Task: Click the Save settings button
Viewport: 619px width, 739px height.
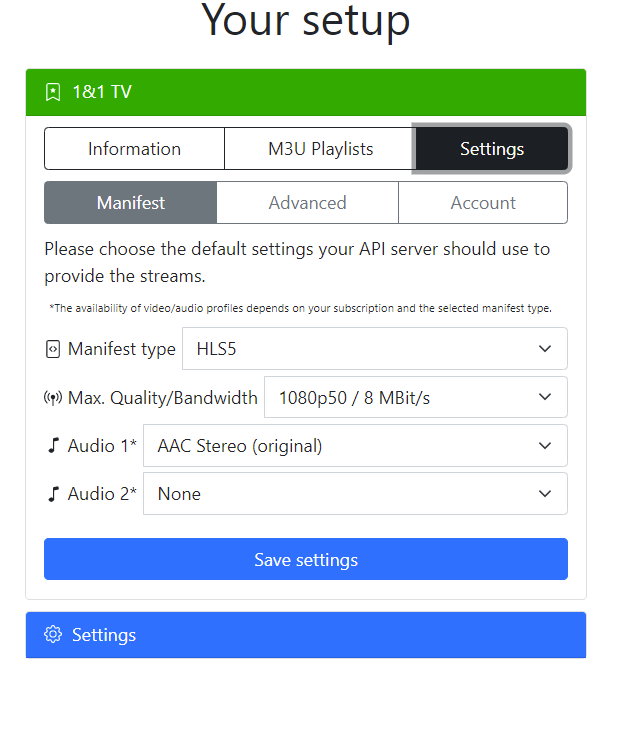Action: coord(306,559)
